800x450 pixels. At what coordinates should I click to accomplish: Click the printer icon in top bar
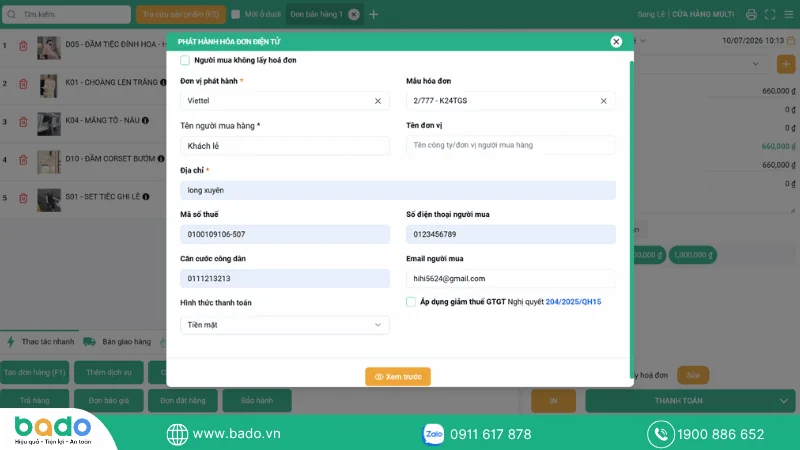tap(751, 14)
